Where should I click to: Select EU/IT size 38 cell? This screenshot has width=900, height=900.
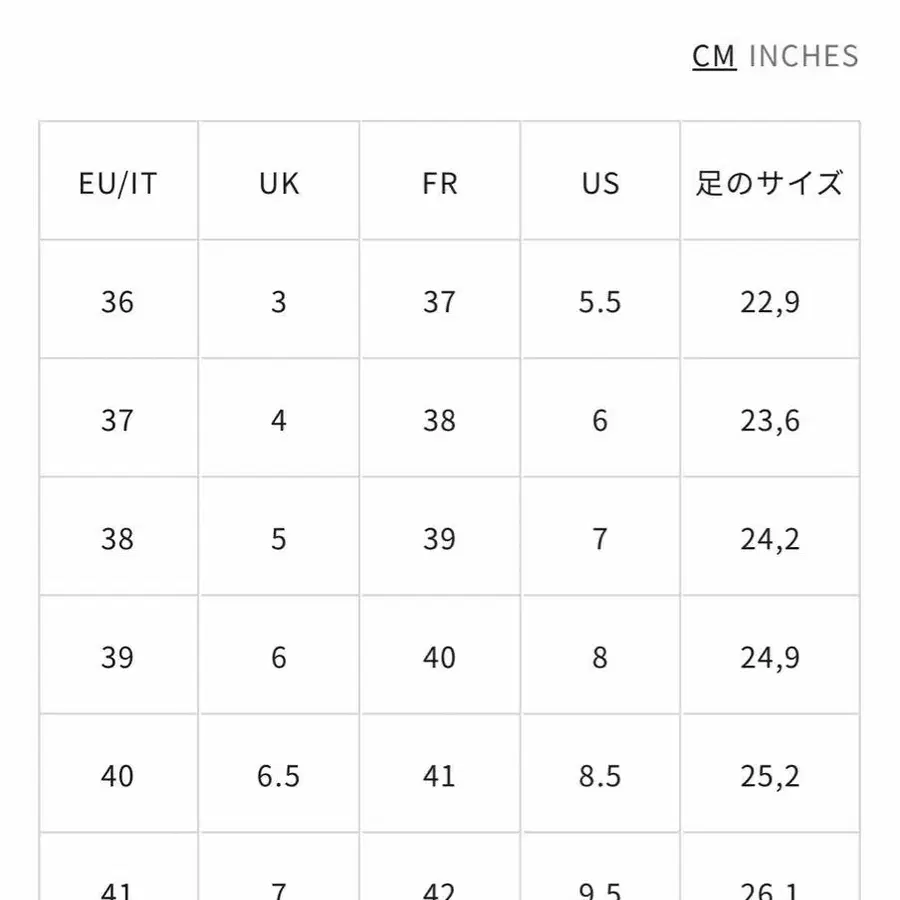tap(118, 539)
